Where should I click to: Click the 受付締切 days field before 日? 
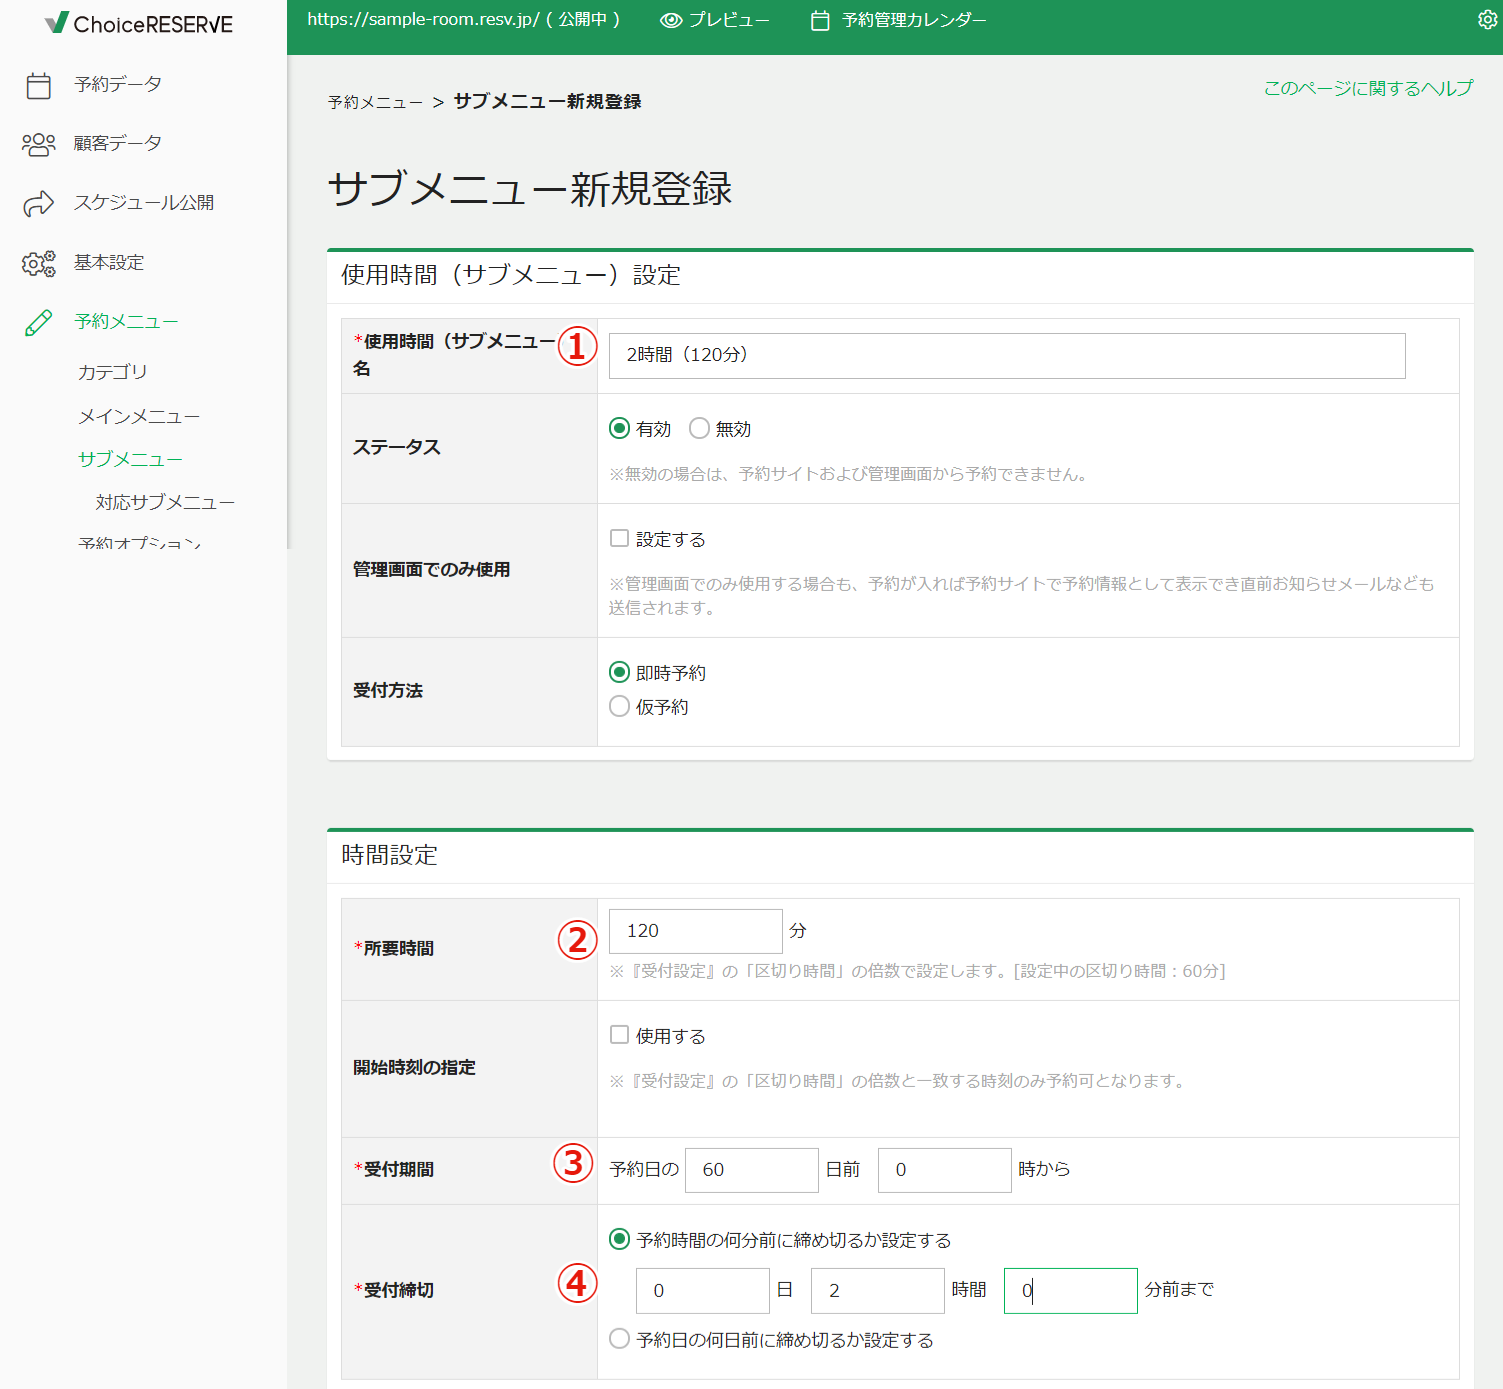703,1291
